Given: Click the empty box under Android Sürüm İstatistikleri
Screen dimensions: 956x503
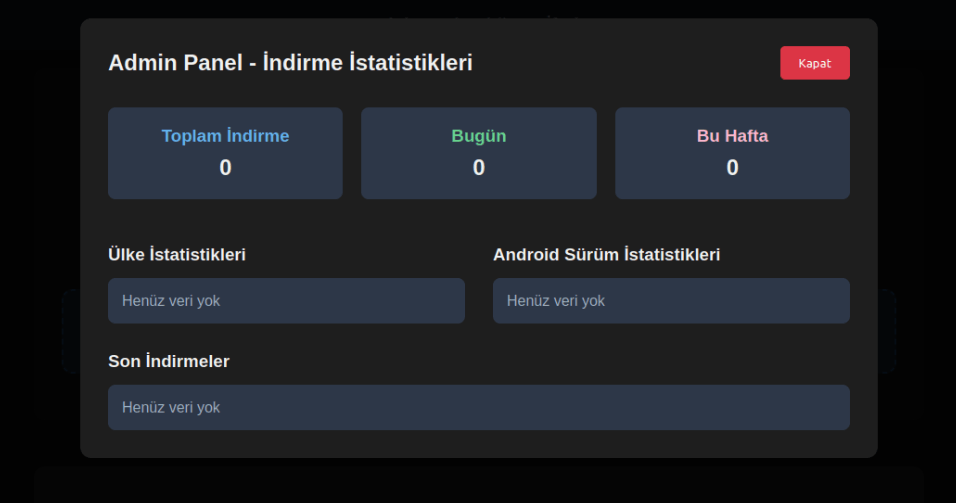Looking at the screenshot, I should pyautogui.click(x=740, y=301).
